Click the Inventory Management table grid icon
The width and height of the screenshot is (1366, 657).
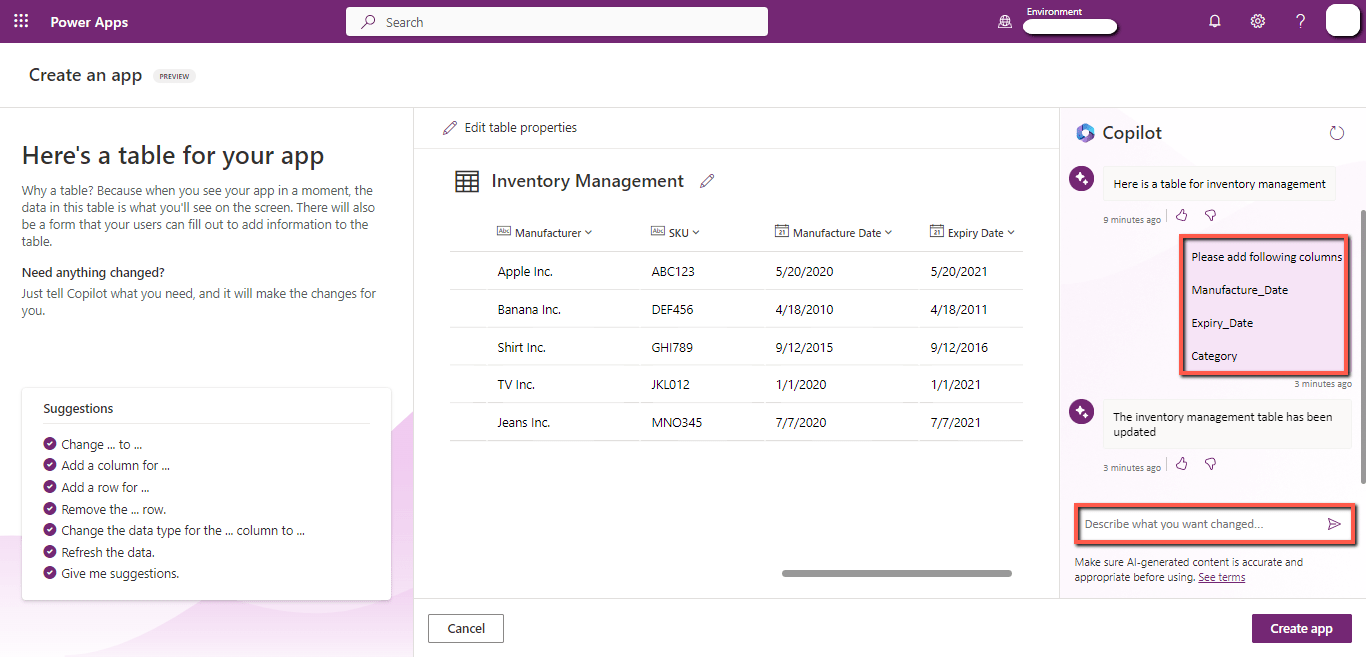tap(467, 181)
